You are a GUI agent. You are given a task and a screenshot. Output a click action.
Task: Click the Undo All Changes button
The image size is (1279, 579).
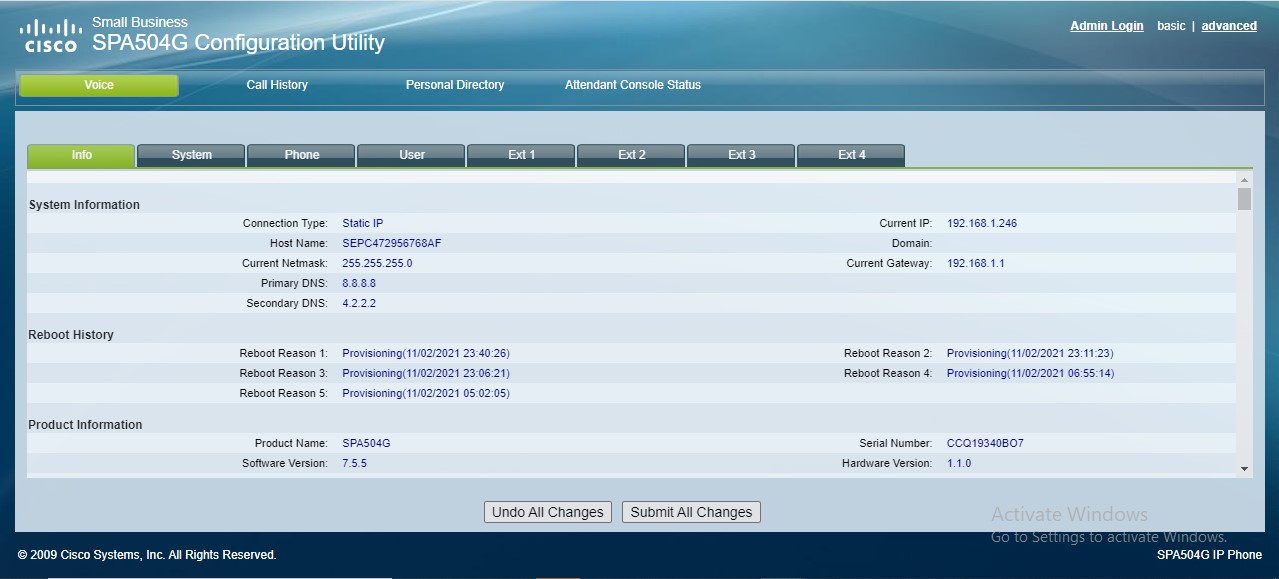click(x=548, y=512)
